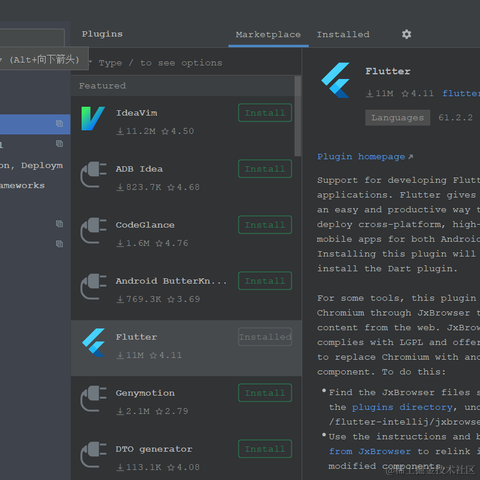
Task: Click the version number 61.2.2
Action: pyautogui.click(x=456, y=118)
